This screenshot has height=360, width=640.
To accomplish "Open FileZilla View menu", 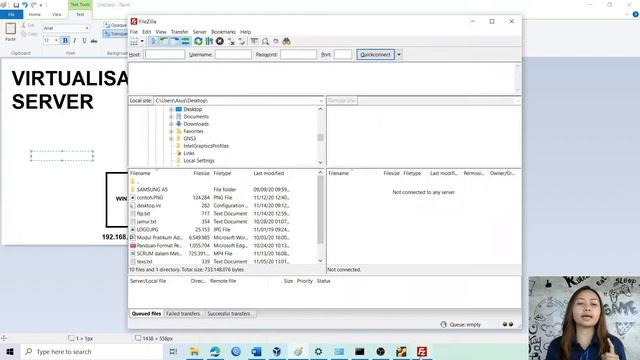I will (161, 32).
